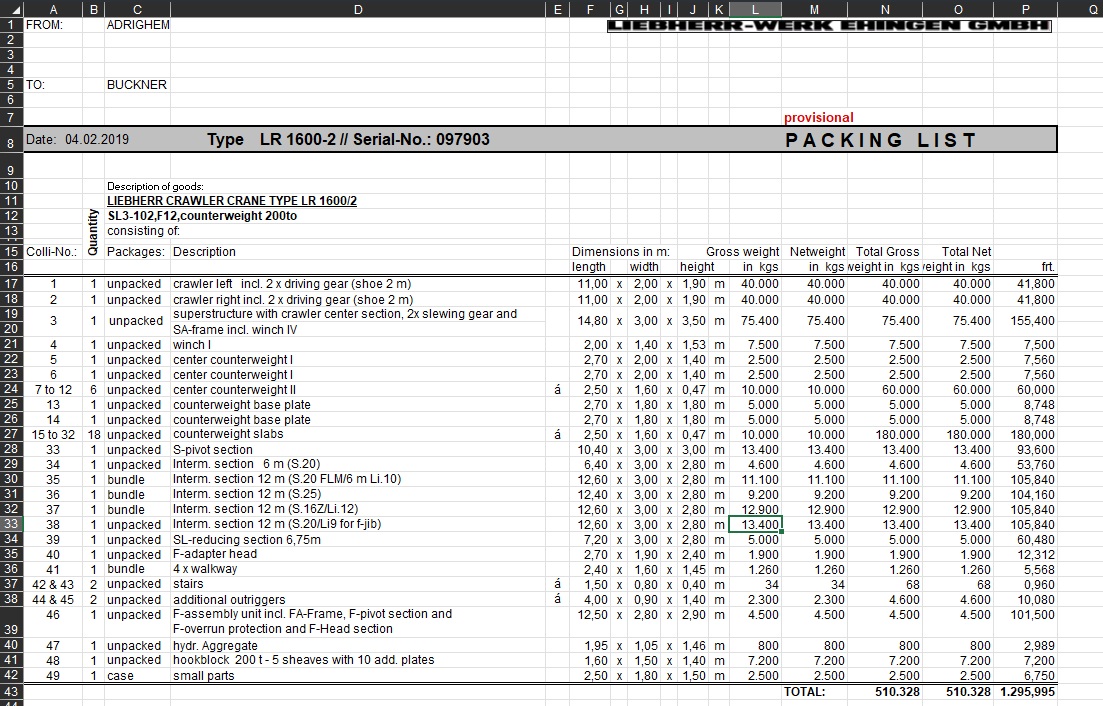The height and width of the screenshot is (706, 1103).
Task: Click the Total Gross header cell
Action: [887, 252]
